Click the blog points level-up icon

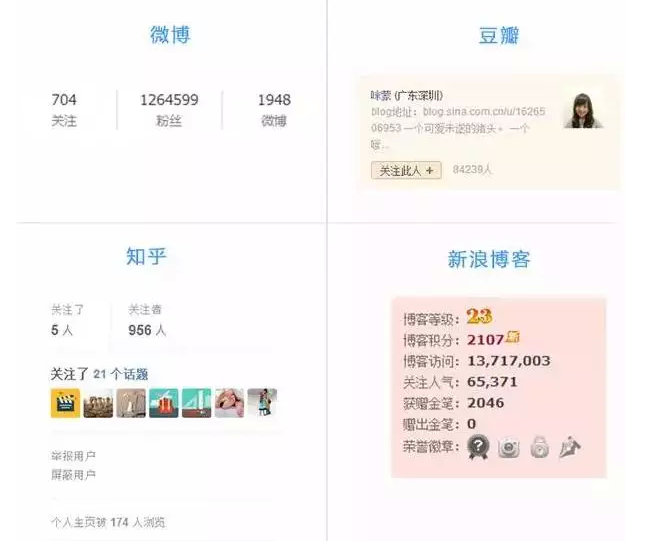point(513,337)
